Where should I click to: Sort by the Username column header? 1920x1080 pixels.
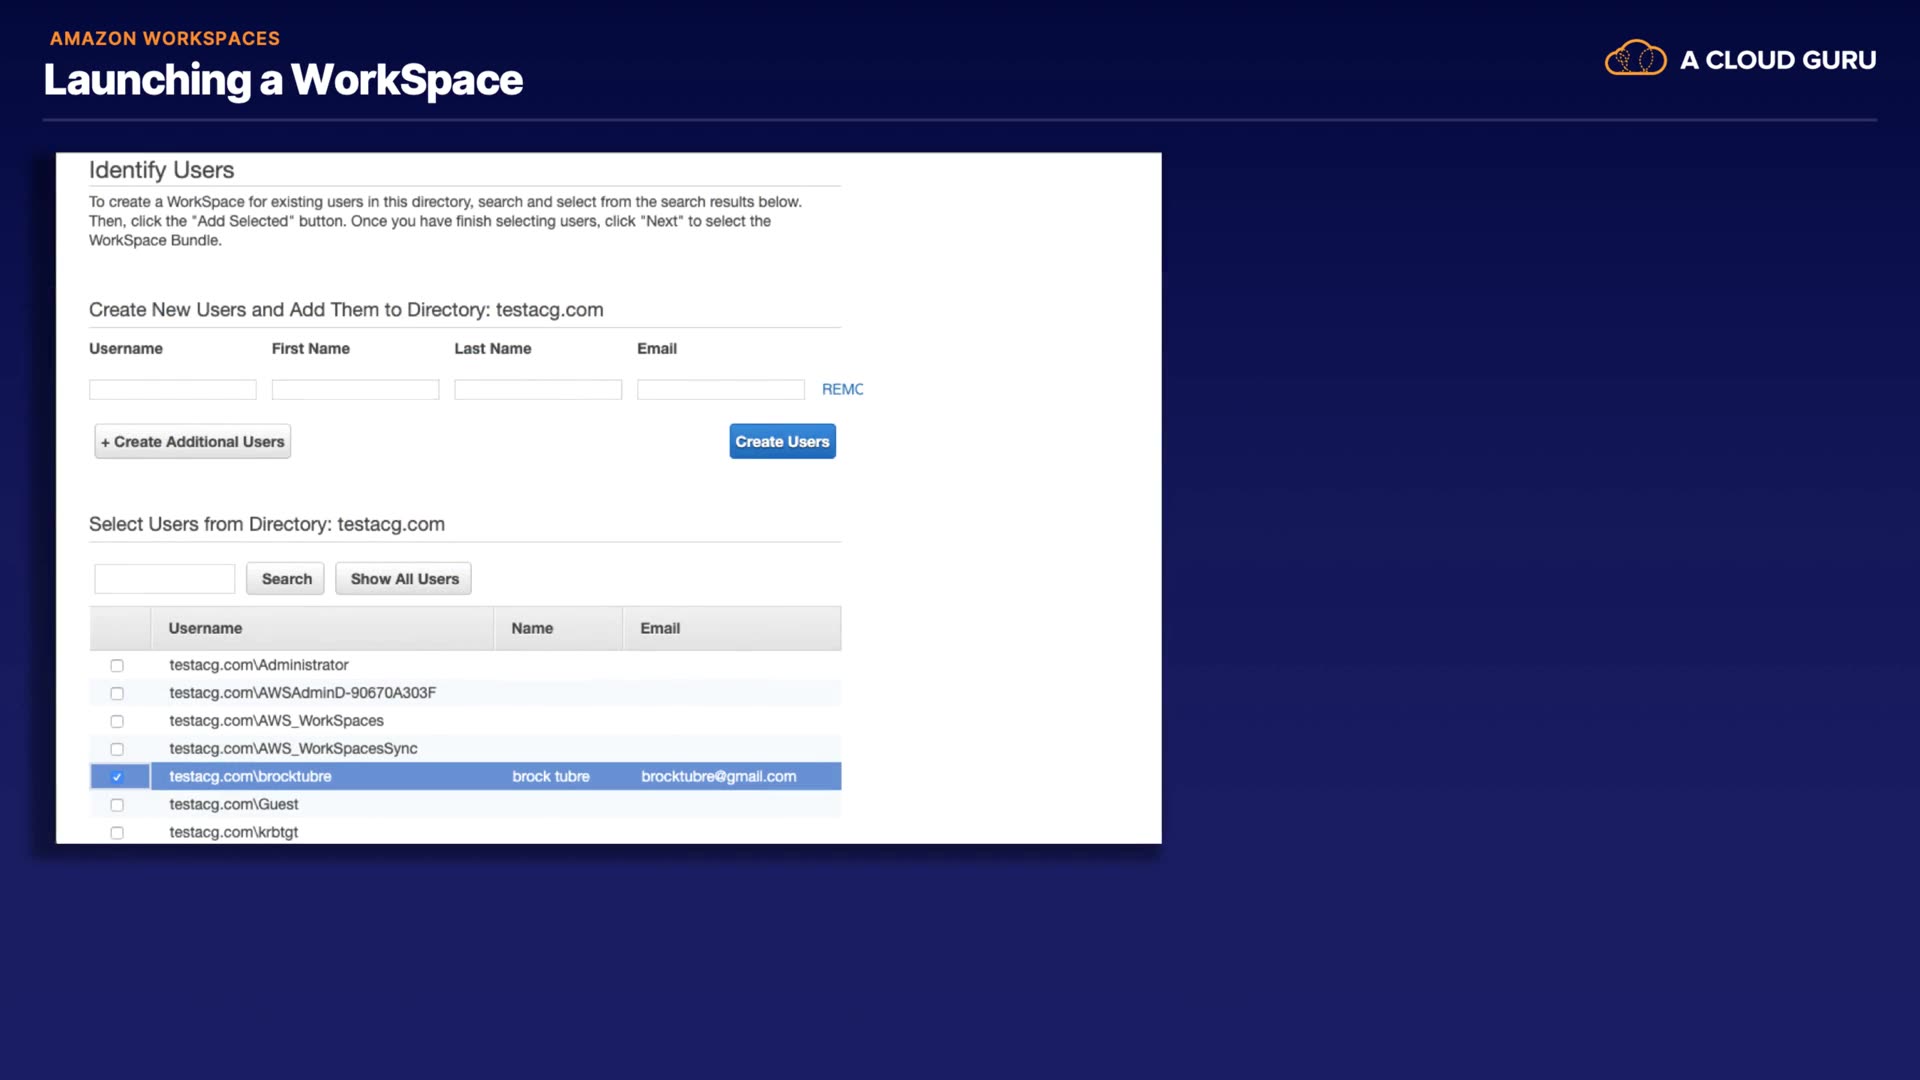[x=205, y=629]
